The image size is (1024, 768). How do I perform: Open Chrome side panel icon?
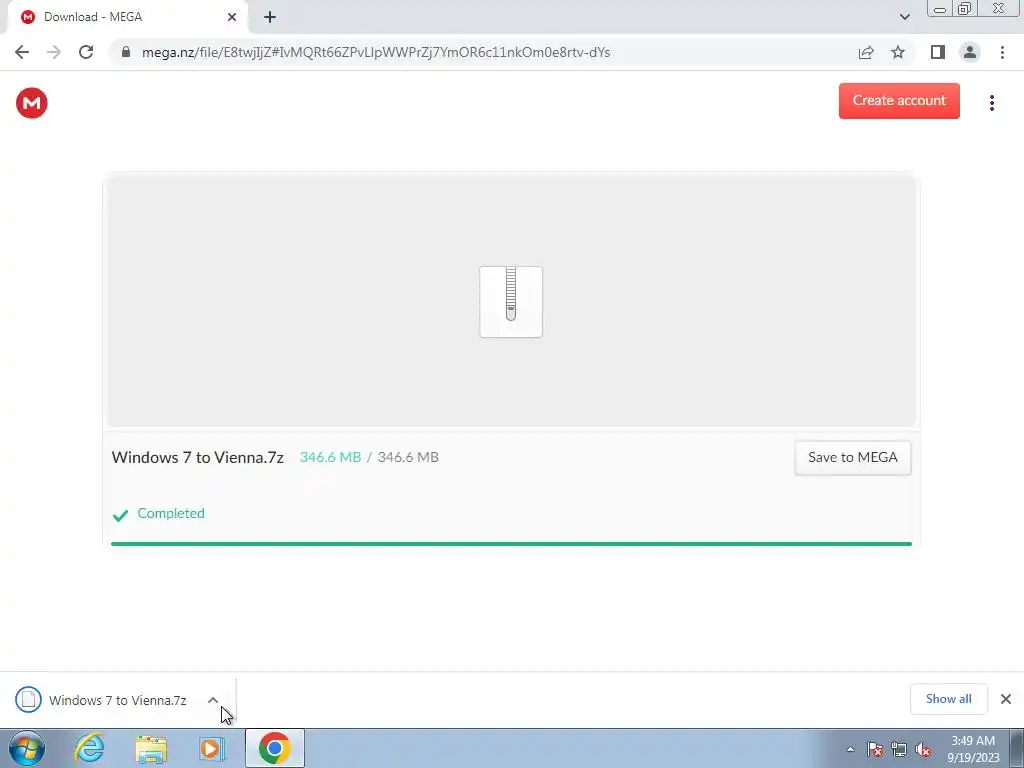(938, 52)
